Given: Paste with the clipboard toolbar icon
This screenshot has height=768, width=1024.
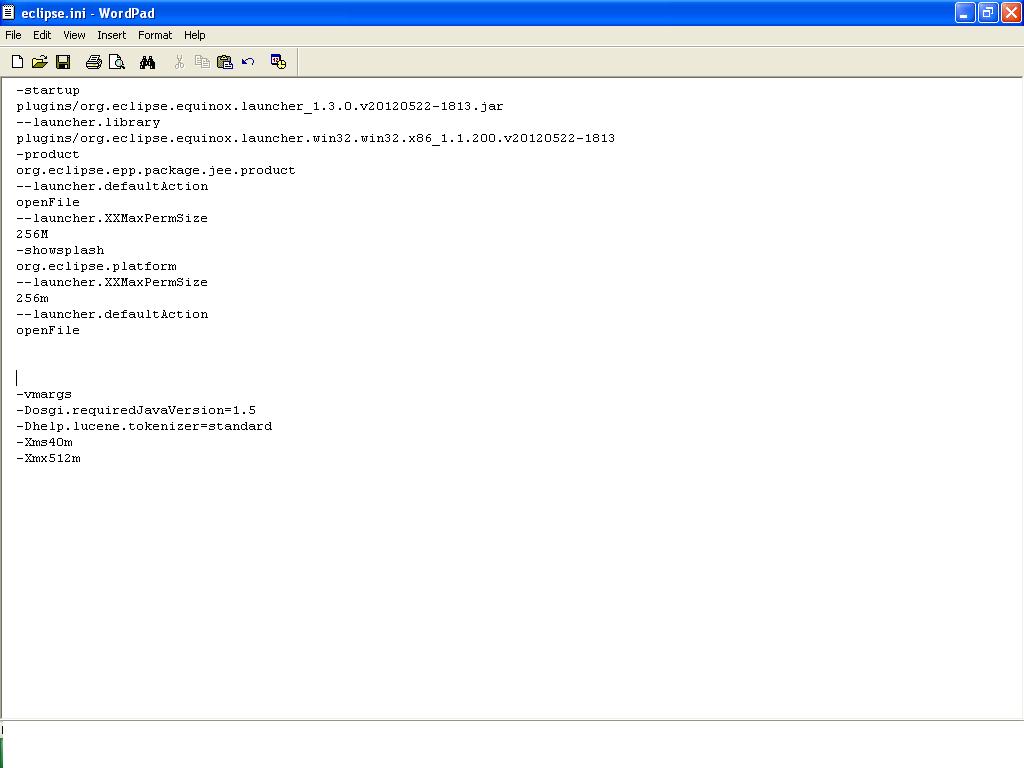Looking at the screenshot, I should 225,62.
